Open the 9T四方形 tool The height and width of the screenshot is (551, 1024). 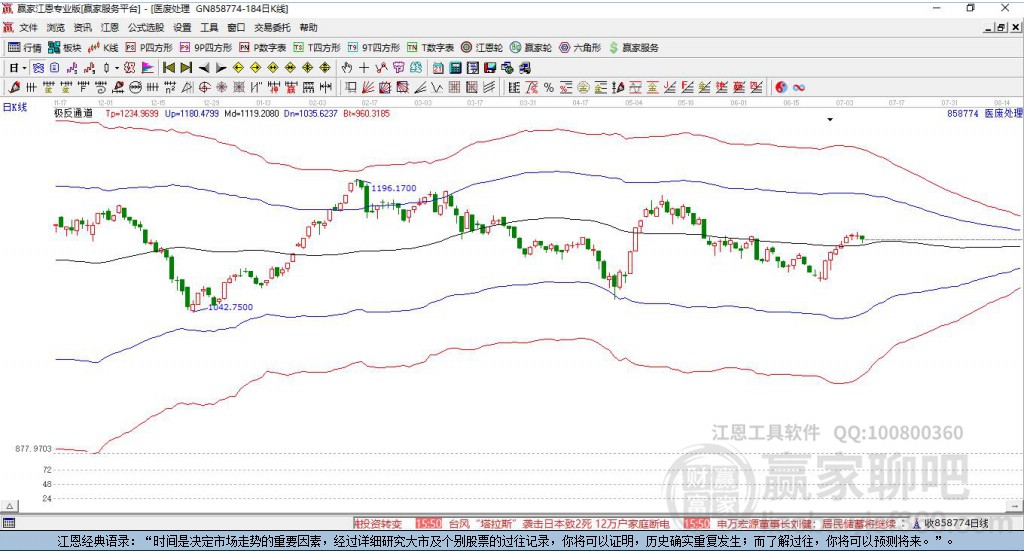coord(374,48)
